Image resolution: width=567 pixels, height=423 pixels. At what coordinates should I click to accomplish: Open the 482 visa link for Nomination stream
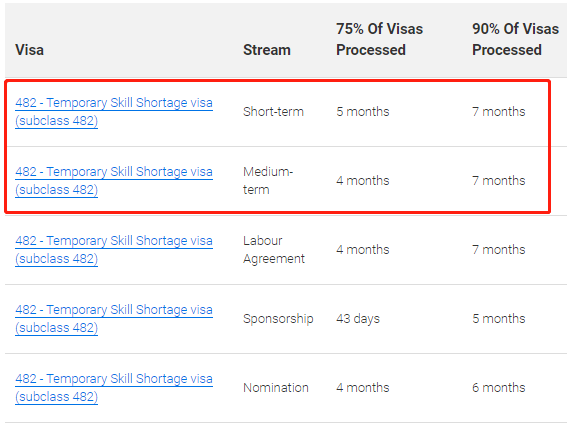(x=114, y=388)
